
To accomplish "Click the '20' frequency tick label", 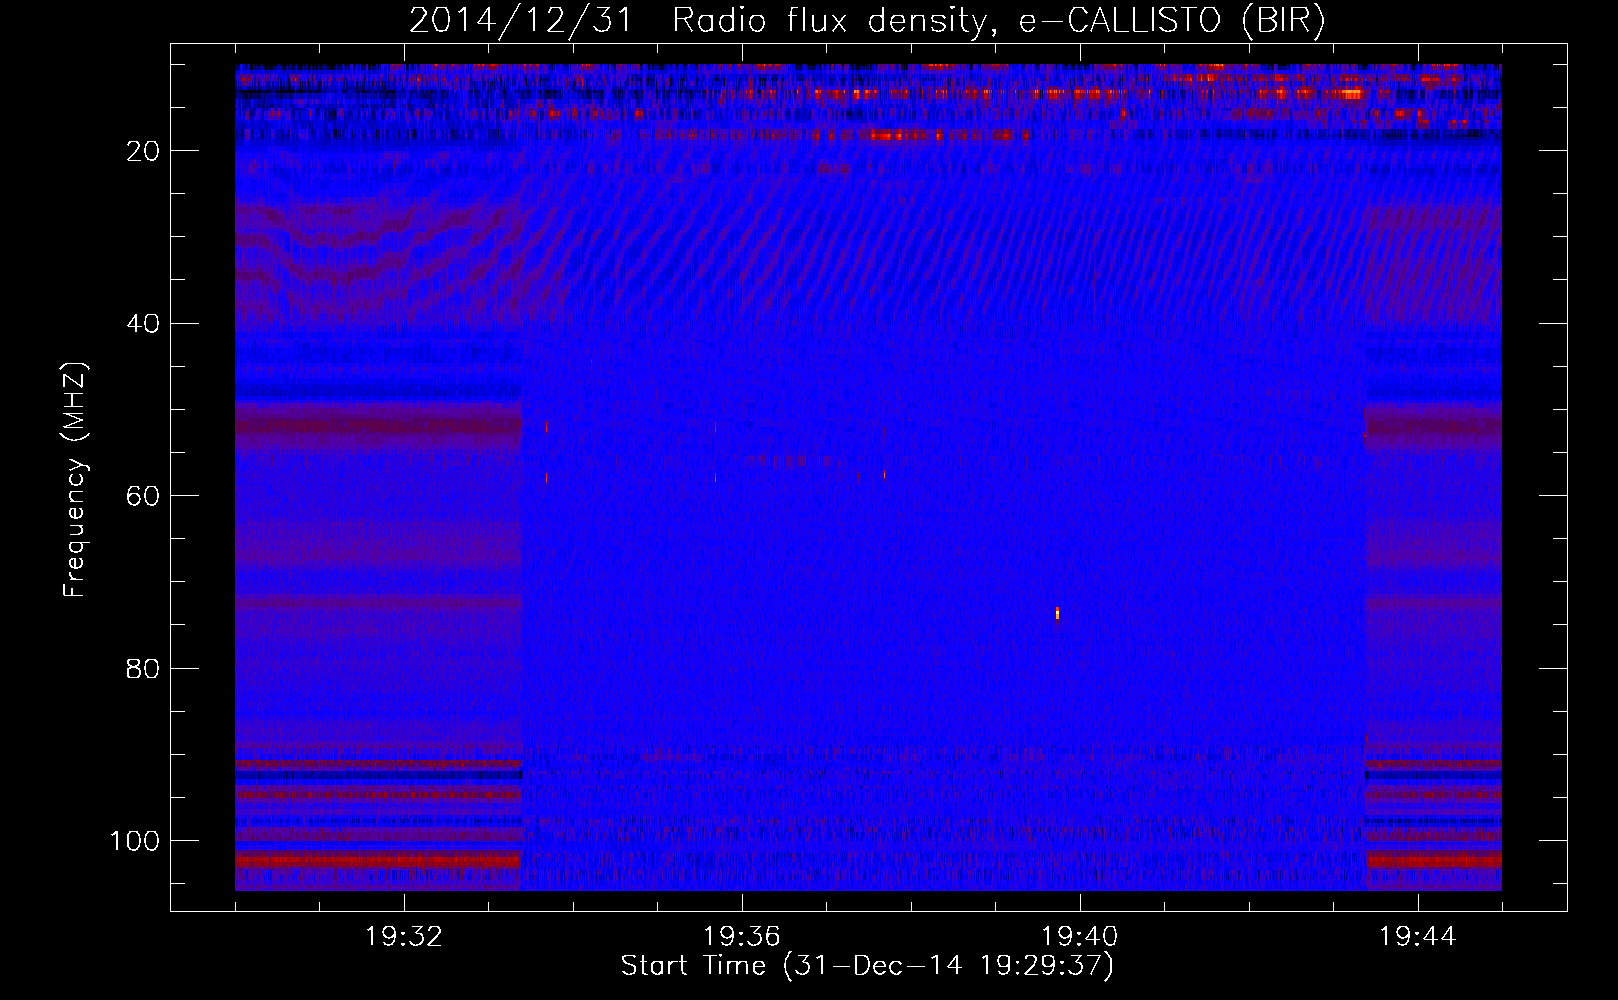I will click(144, 151).
